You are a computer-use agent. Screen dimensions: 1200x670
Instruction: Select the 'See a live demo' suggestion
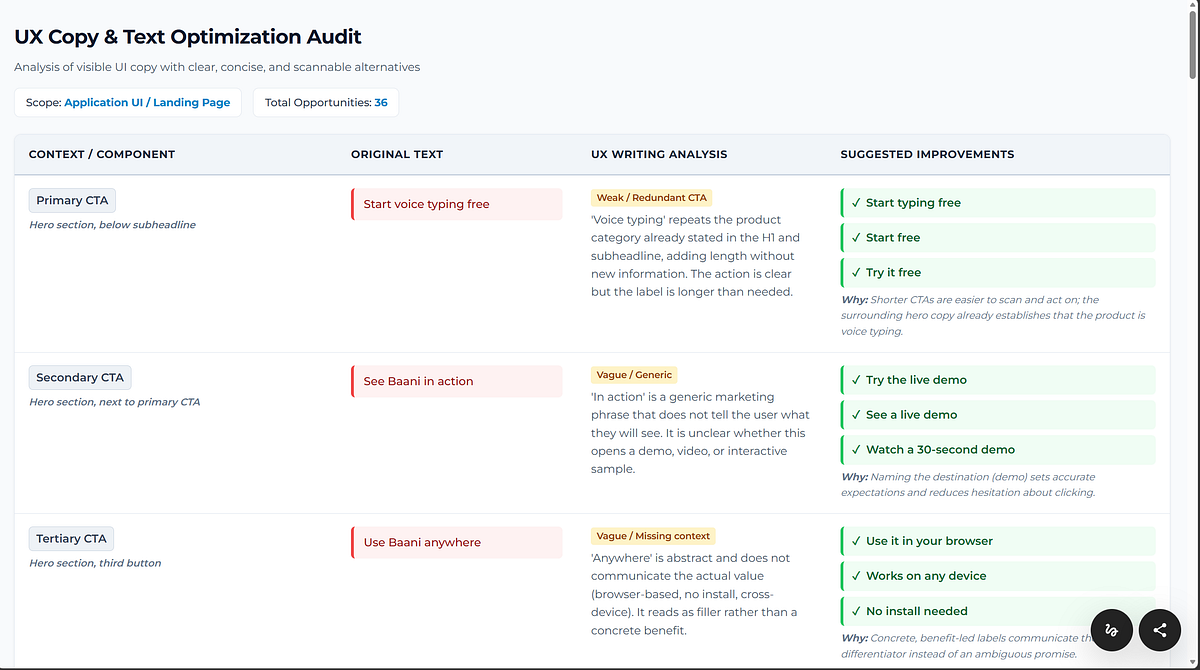click(998, 414)
